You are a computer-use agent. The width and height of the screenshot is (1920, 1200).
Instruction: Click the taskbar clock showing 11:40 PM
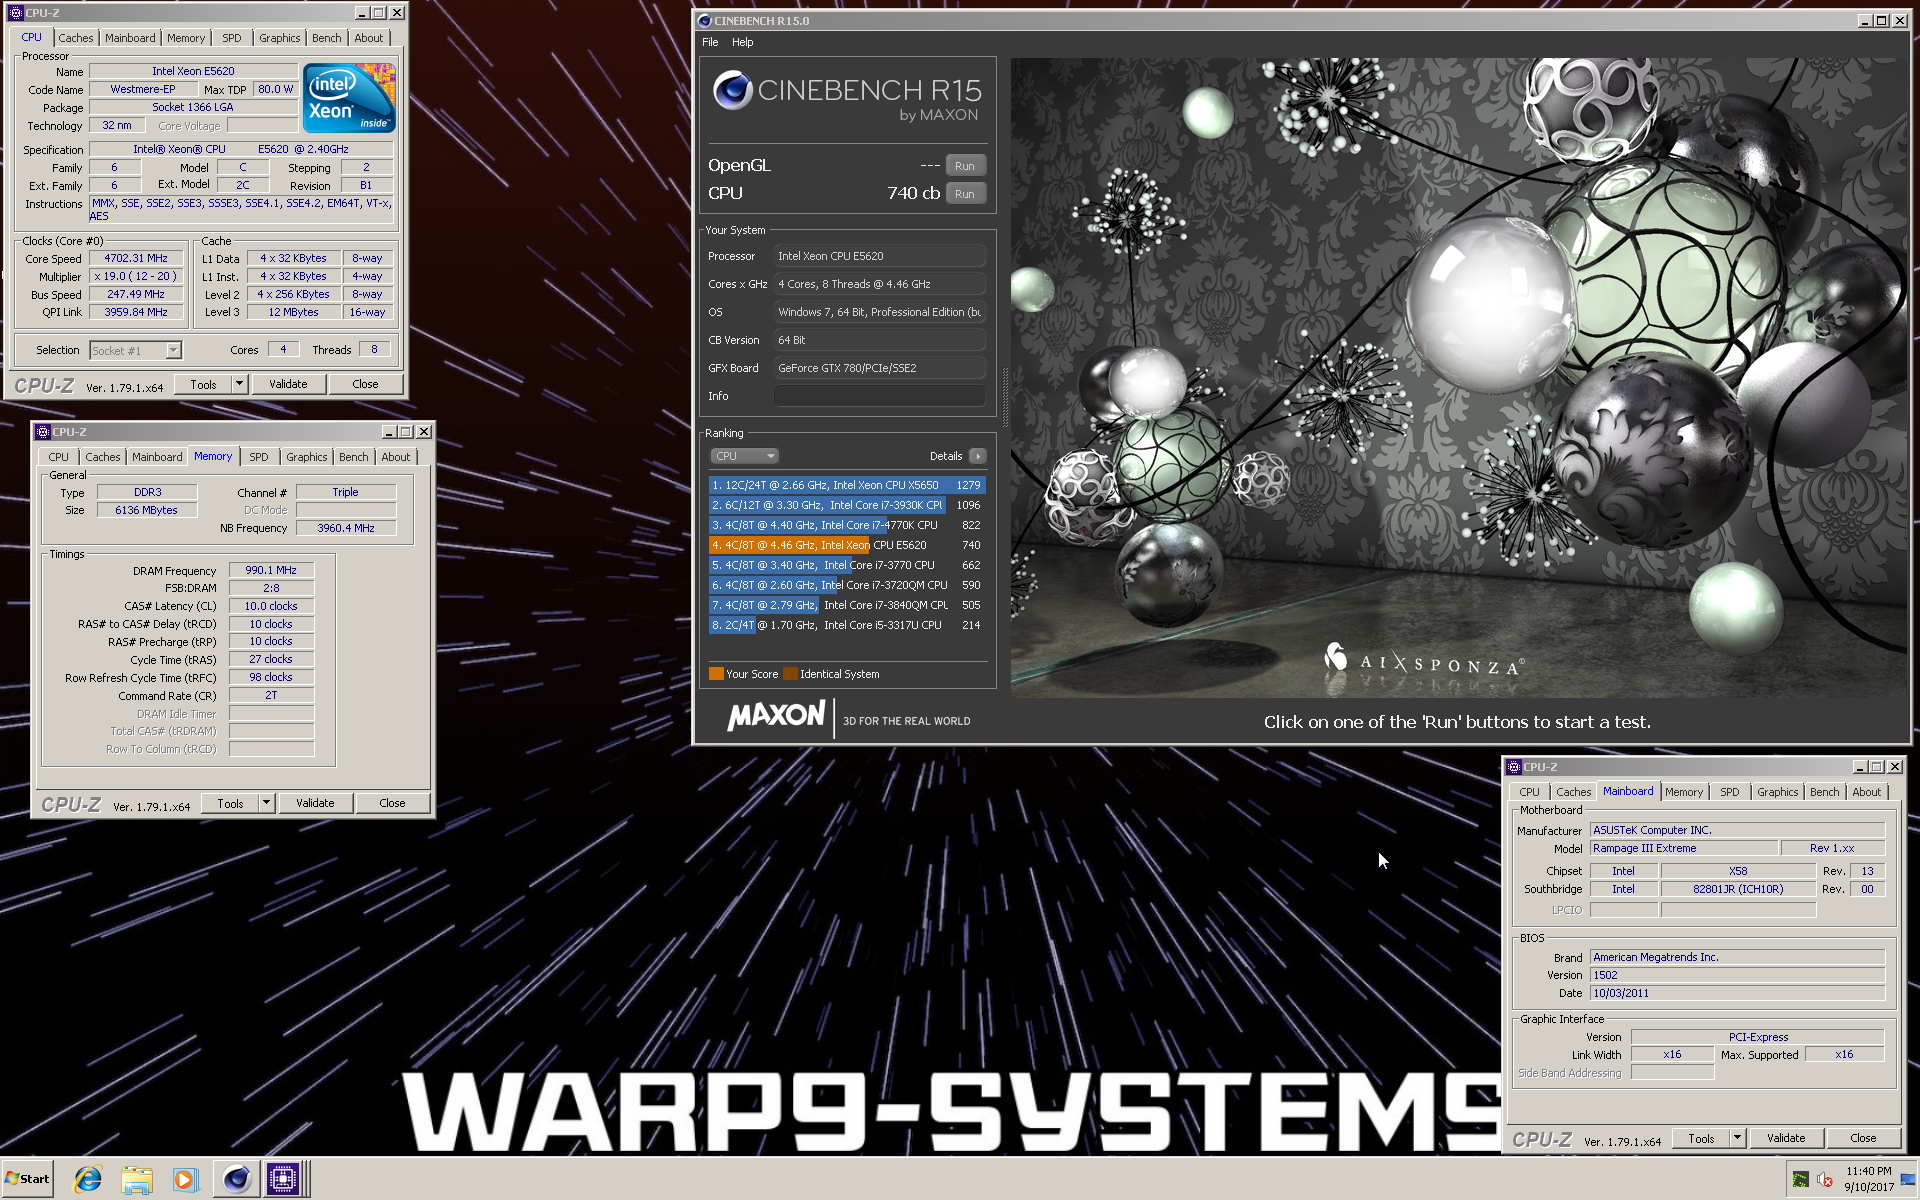point(1868,1179)
